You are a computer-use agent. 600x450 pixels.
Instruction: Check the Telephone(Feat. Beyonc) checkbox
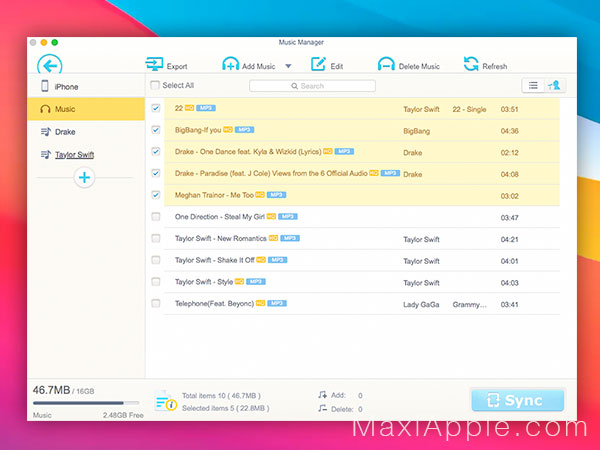[x=156, y=303]
